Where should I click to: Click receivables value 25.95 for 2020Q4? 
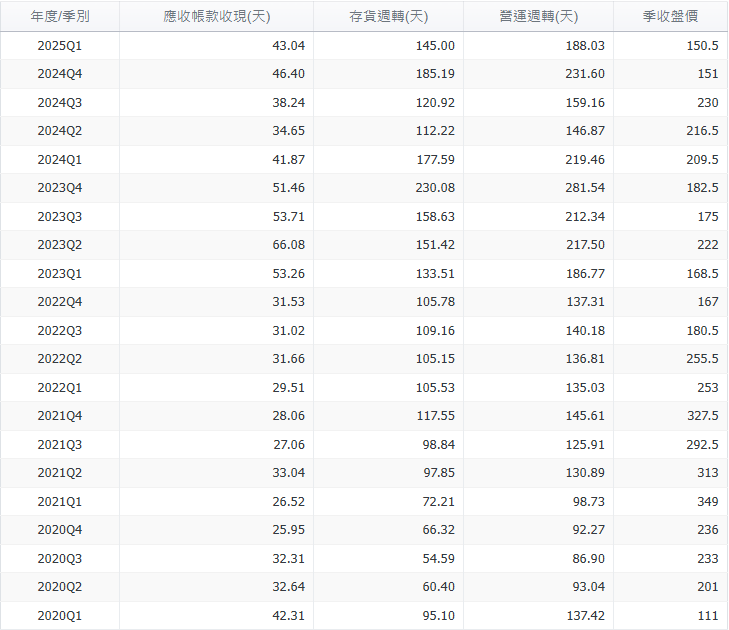click(x=287, y=530)
